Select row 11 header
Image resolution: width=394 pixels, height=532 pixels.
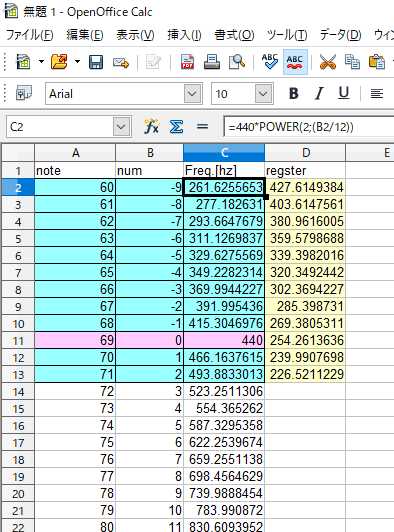click(x=18, y=340)
